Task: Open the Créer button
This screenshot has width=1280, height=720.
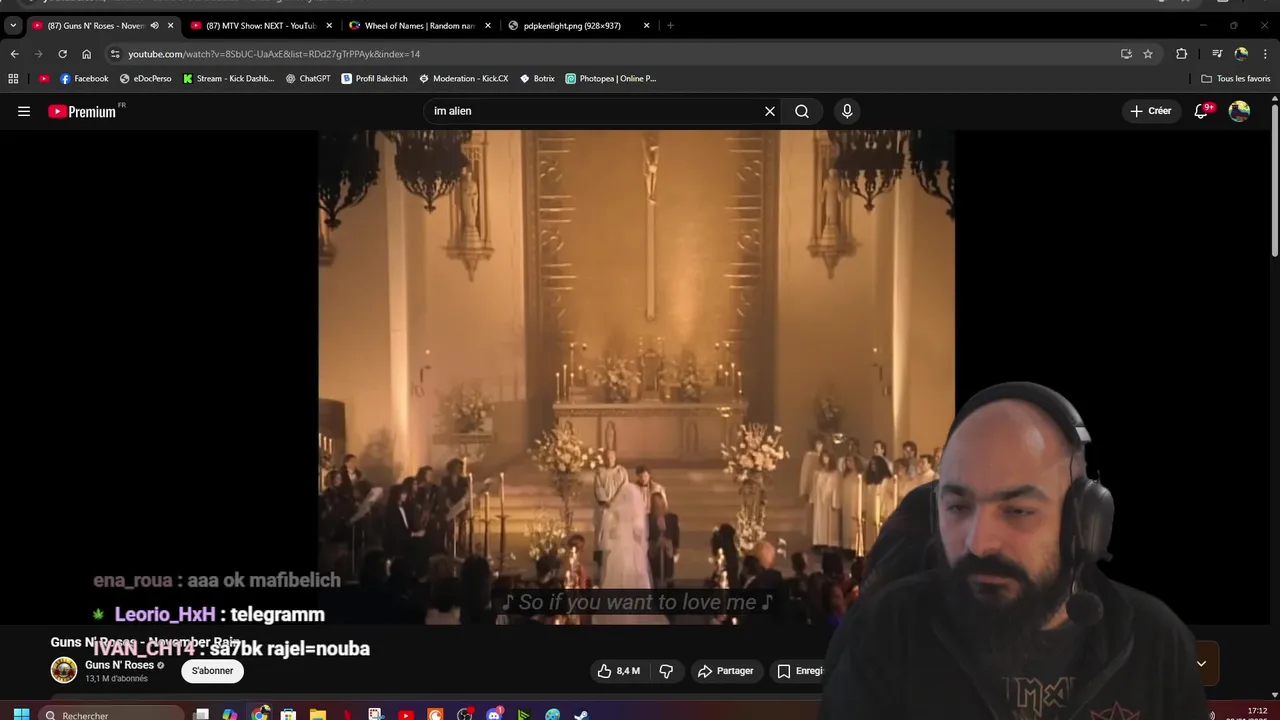Action: click(x=1151, y=111)
